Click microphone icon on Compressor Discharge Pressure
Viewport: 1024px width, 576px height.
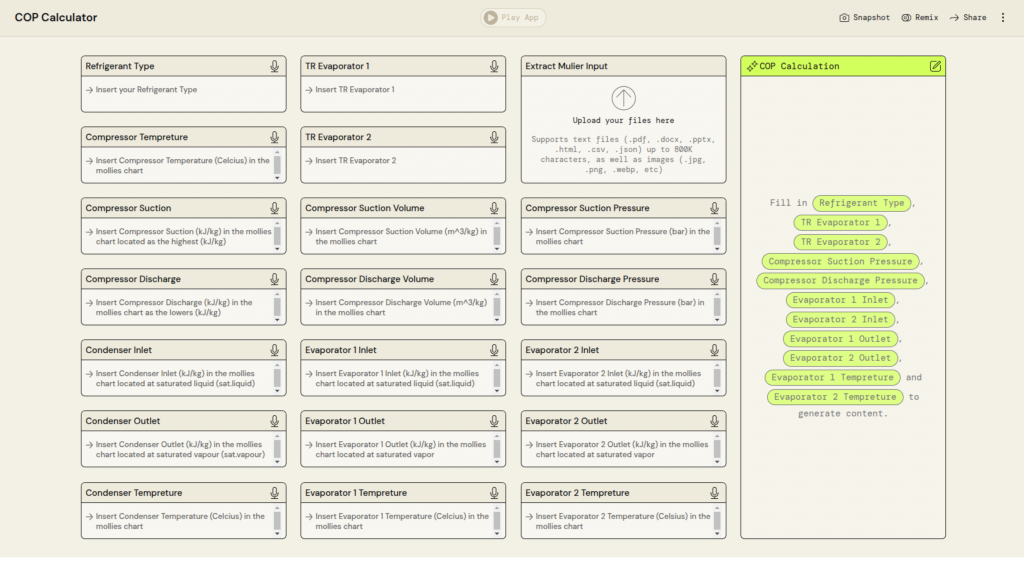pyautogui.click(x=714, y=279)
